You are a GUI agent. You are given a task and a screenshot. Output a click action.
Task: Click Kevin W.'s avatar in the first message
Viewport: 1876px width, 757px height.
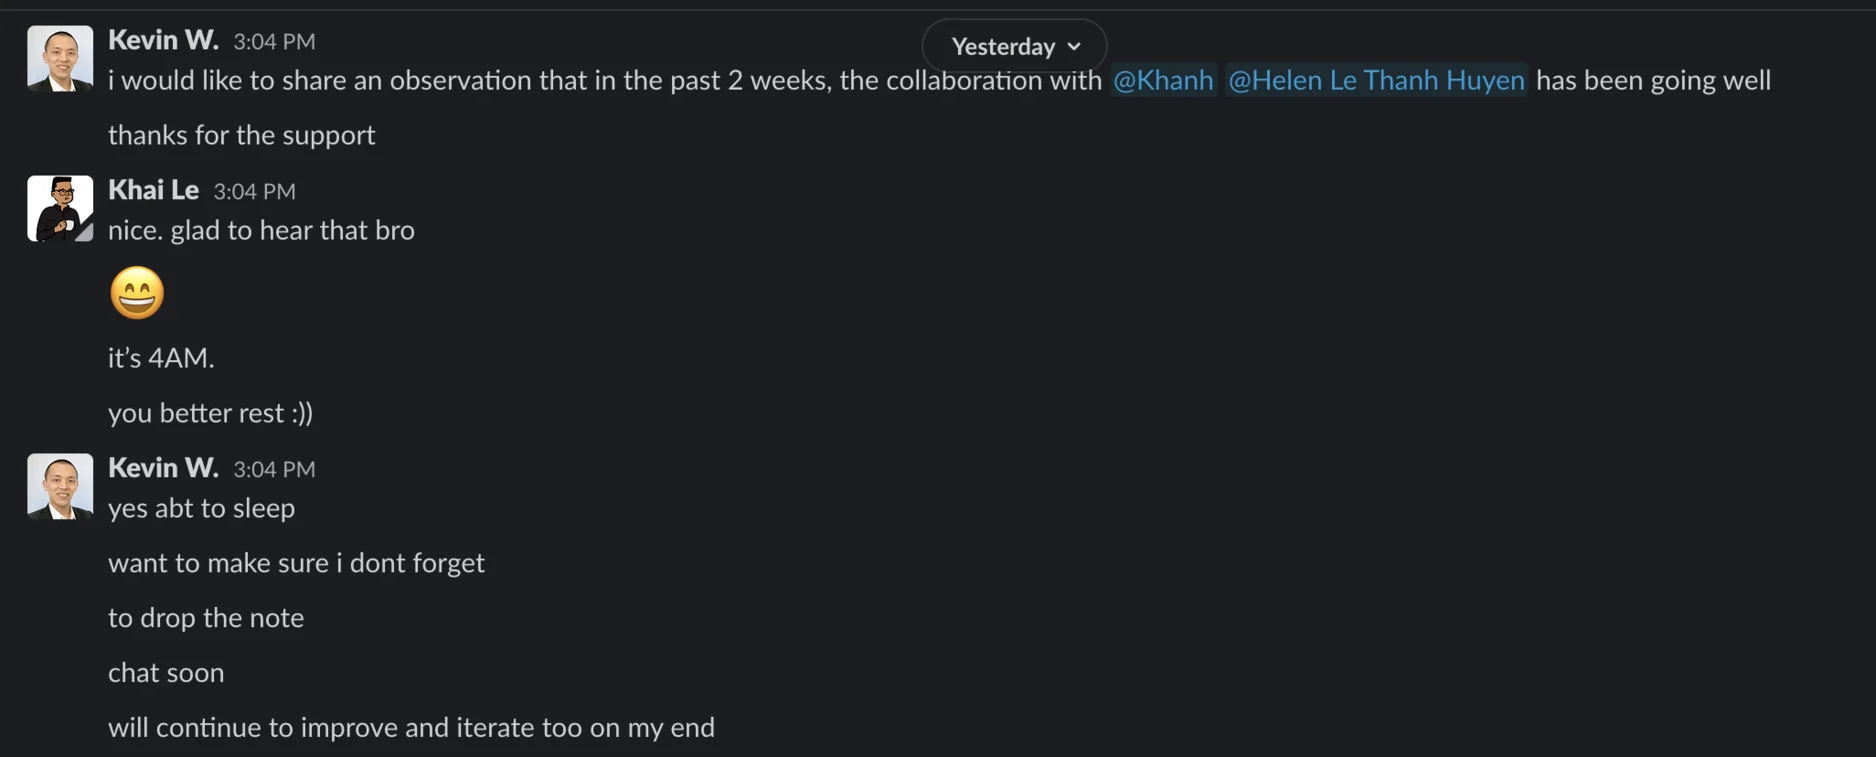click(x=60, y=59)
